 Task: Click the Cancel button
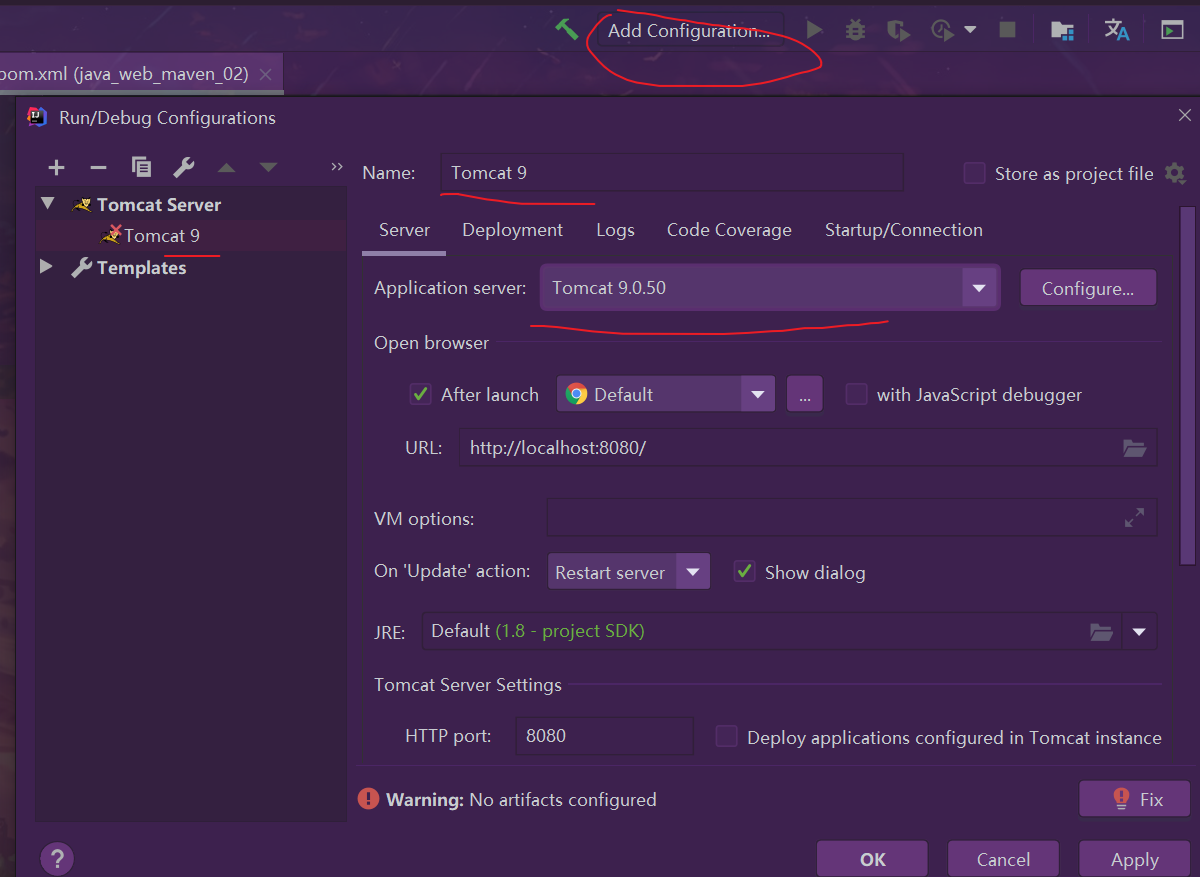click(1003, 859)
